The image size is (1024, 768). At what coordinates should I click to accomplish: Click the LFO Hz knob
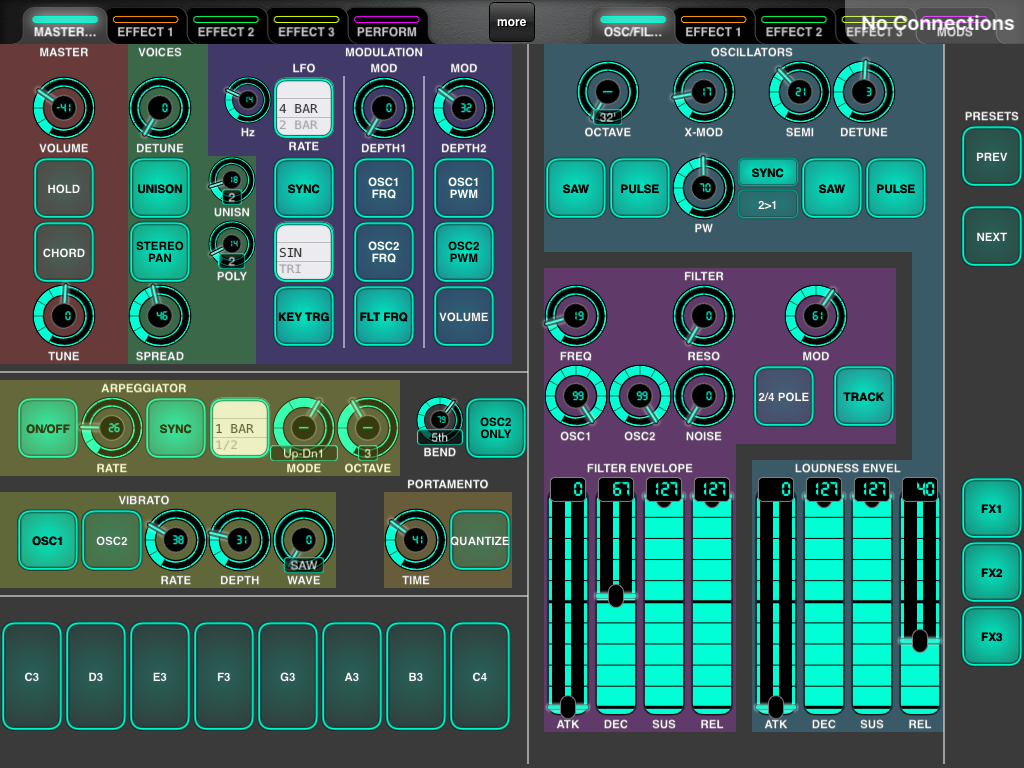point(248,100)
